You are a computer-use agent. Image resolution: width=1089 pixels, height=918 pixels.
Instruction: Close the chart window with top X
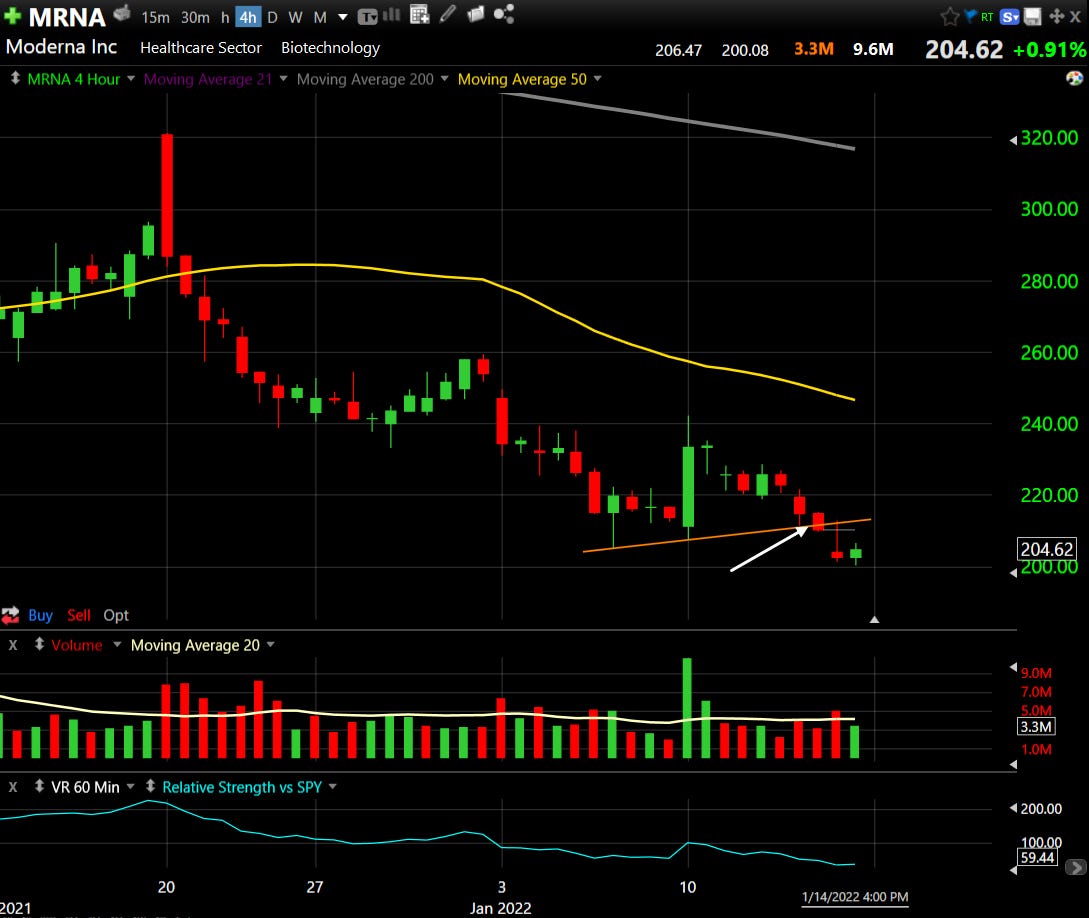tap(1075, 16)
